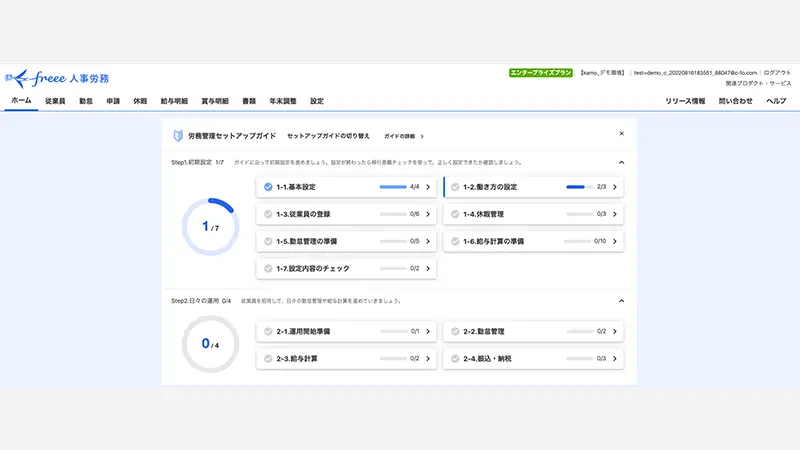Close the setup guide panel with X
Screen dimensions: 800x450
point(621,133)
